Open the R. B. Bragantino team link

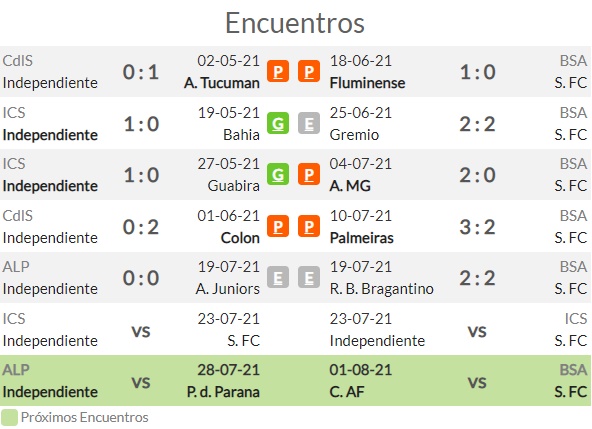(x=381, y=289)
